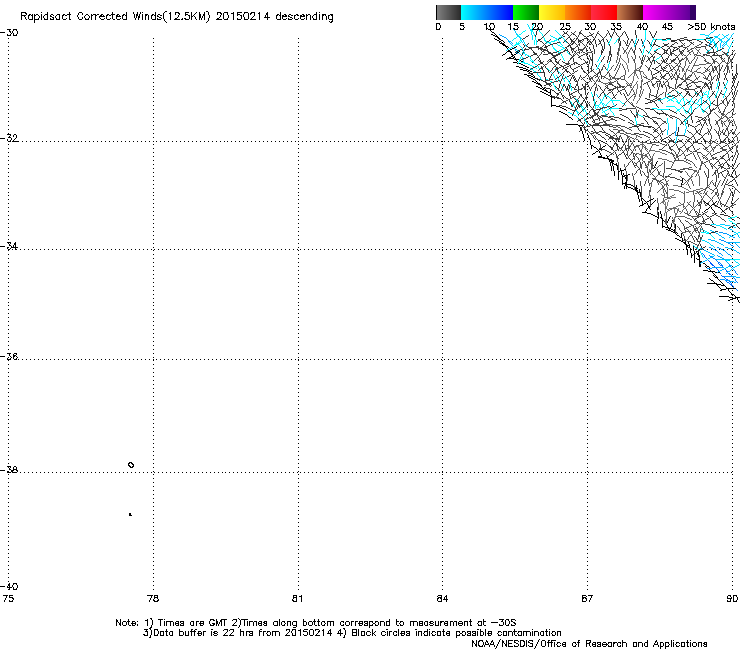
Task: Pick the red 30-35 knots legend band
Action: click(604, 12)
